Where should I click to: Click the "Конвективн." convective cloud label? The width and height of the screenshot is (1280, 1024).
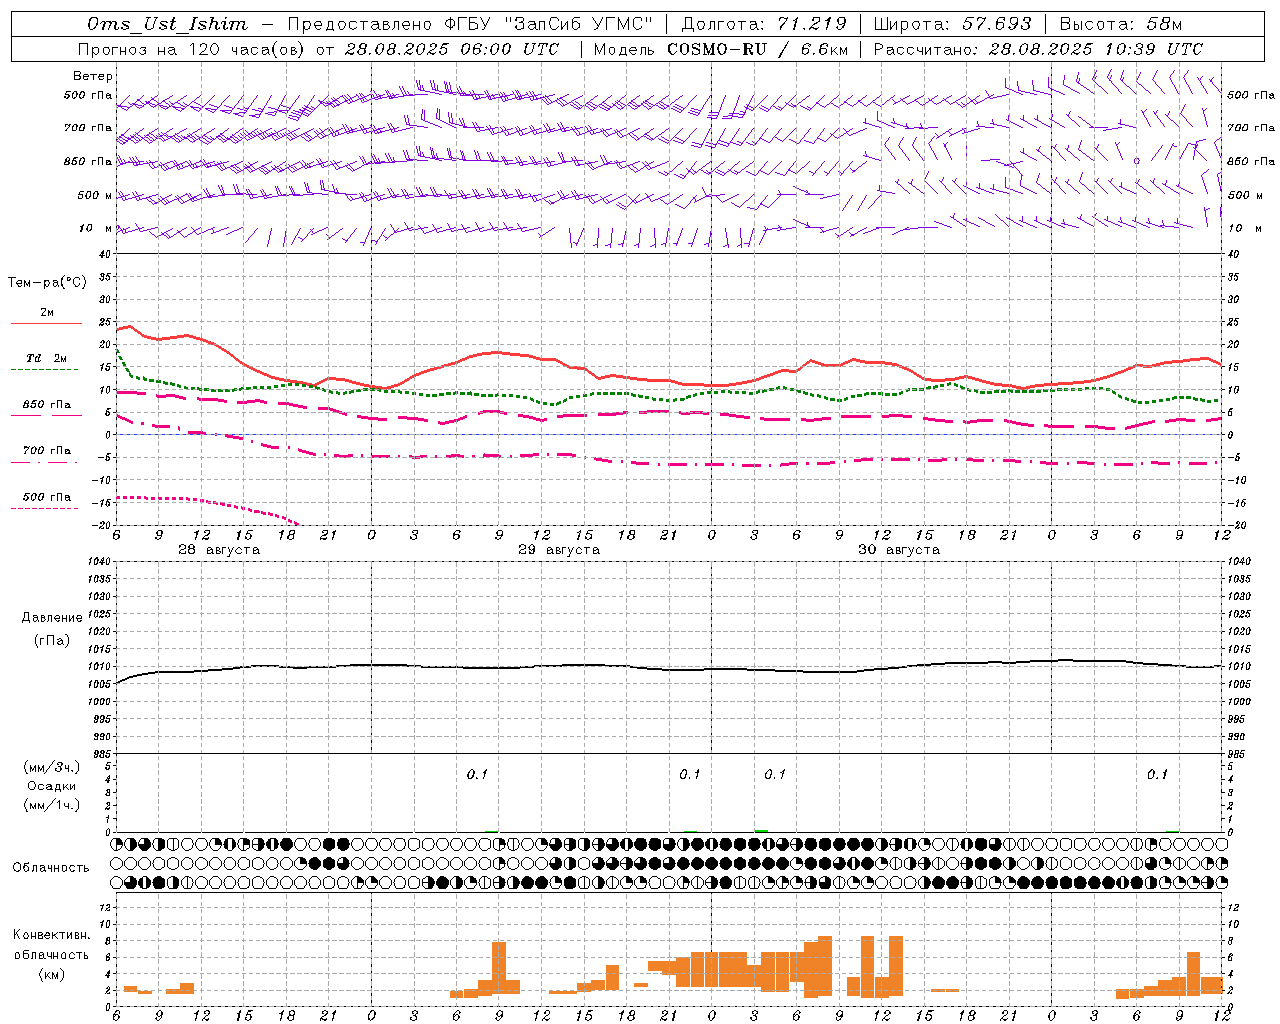tap(52, 935)
